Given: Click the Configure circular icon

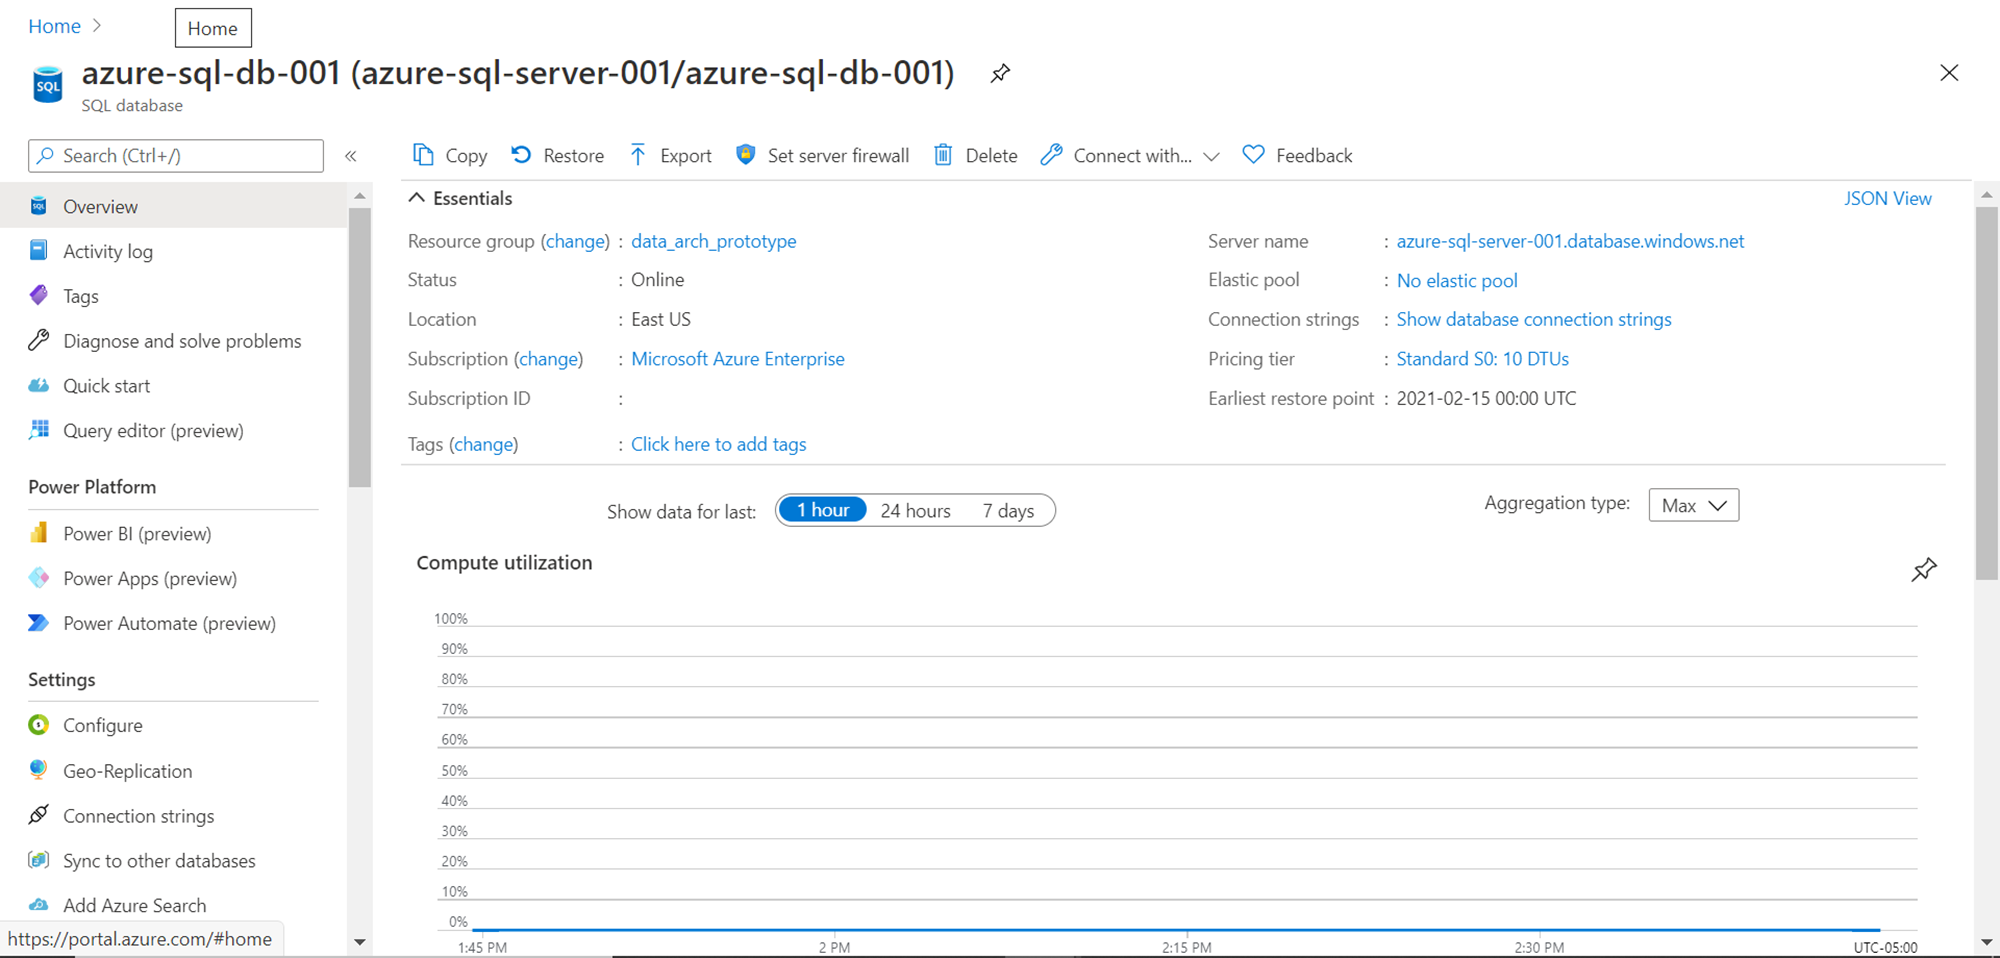Looking at the screenshot, I should click(x=39, y=725).
